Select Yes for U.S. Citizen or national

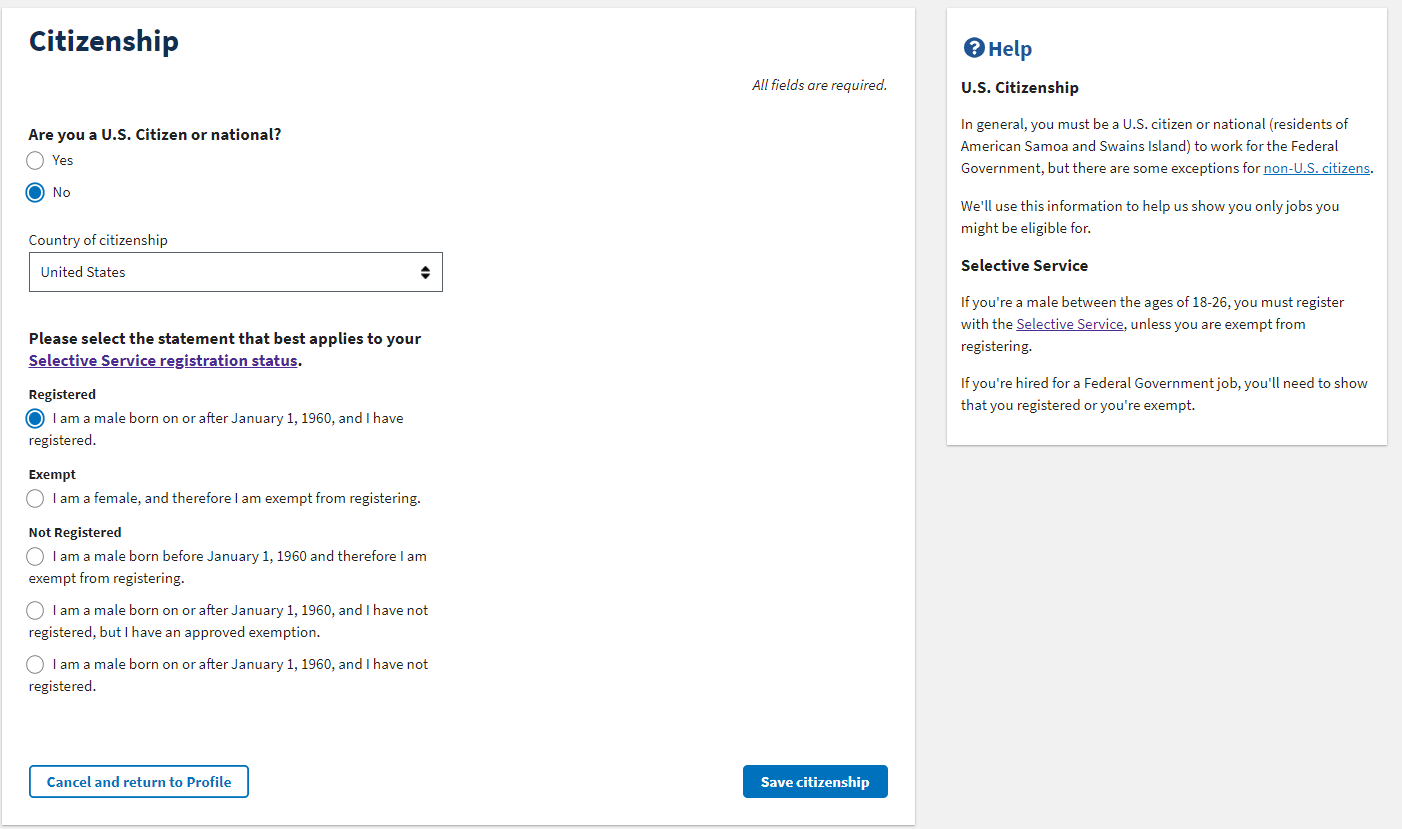[36, 161]
